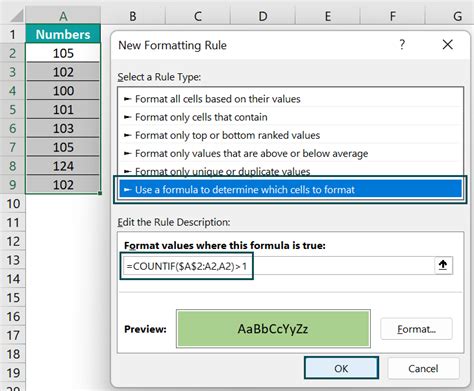The height and width of the screenshot is (391, 474).
Task: Select cell A7 containing 105
Action: coord(63,147)
